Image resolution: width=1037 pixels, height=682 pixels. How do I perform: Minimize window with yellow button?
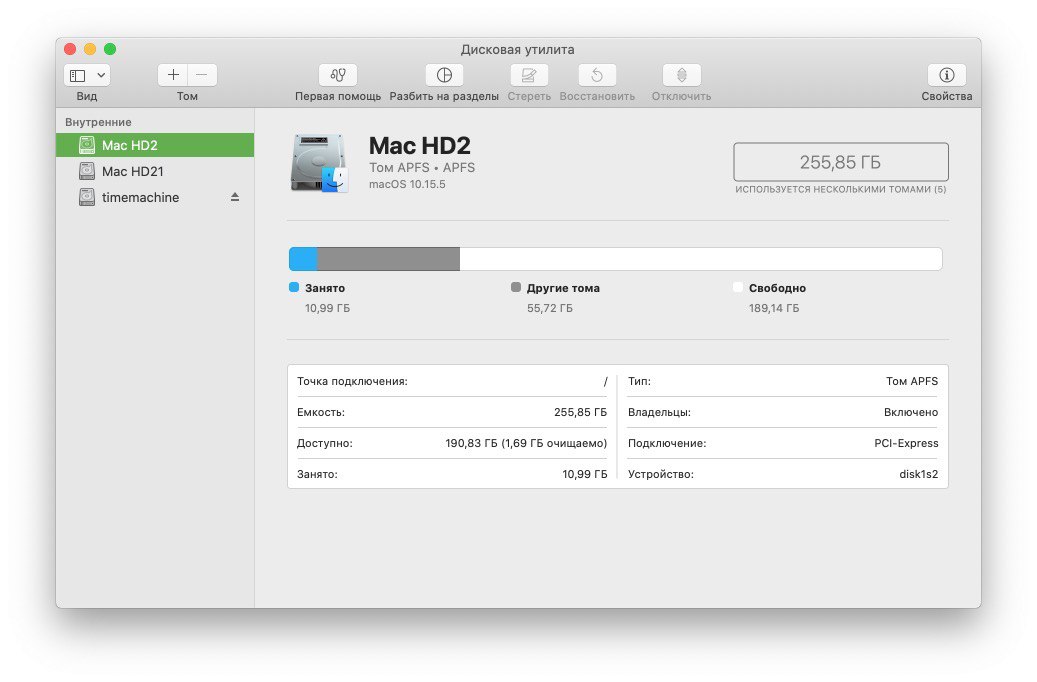click(90, 49)
